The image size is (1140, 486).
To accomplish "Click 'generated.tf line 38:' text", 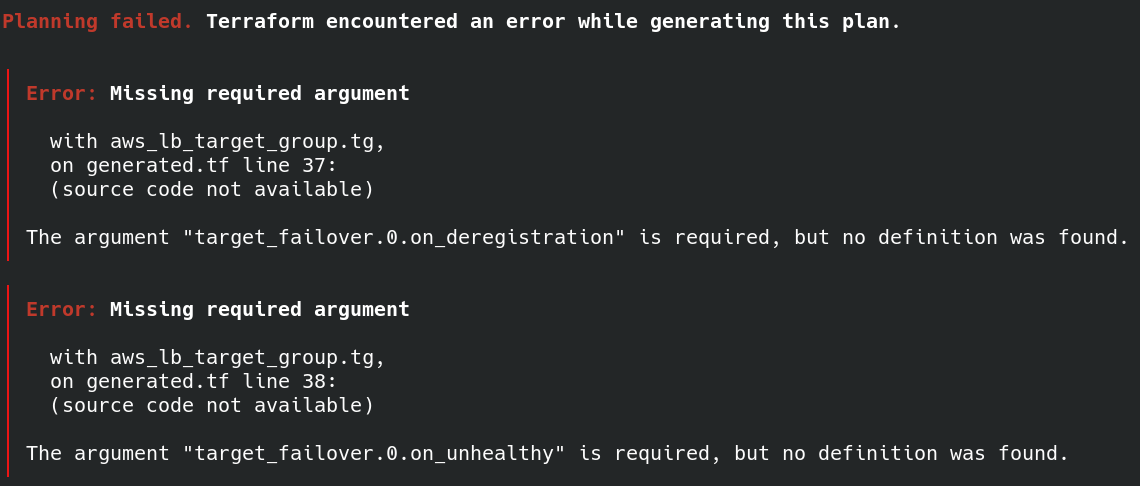I will click(212, 382).
